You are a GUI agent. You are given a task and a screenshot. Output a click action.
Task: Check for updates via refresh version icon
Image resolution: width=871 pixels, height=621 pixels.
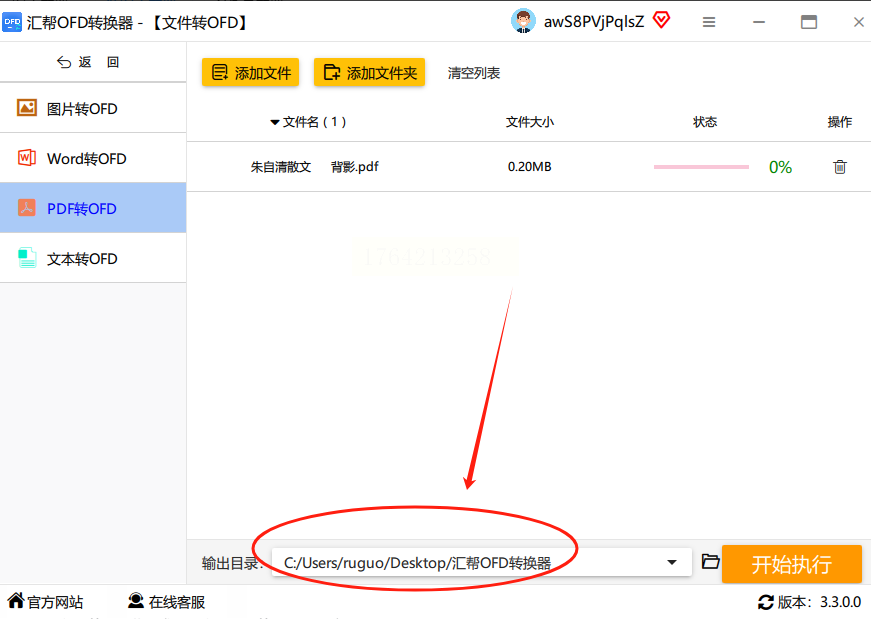pos(765,602)
